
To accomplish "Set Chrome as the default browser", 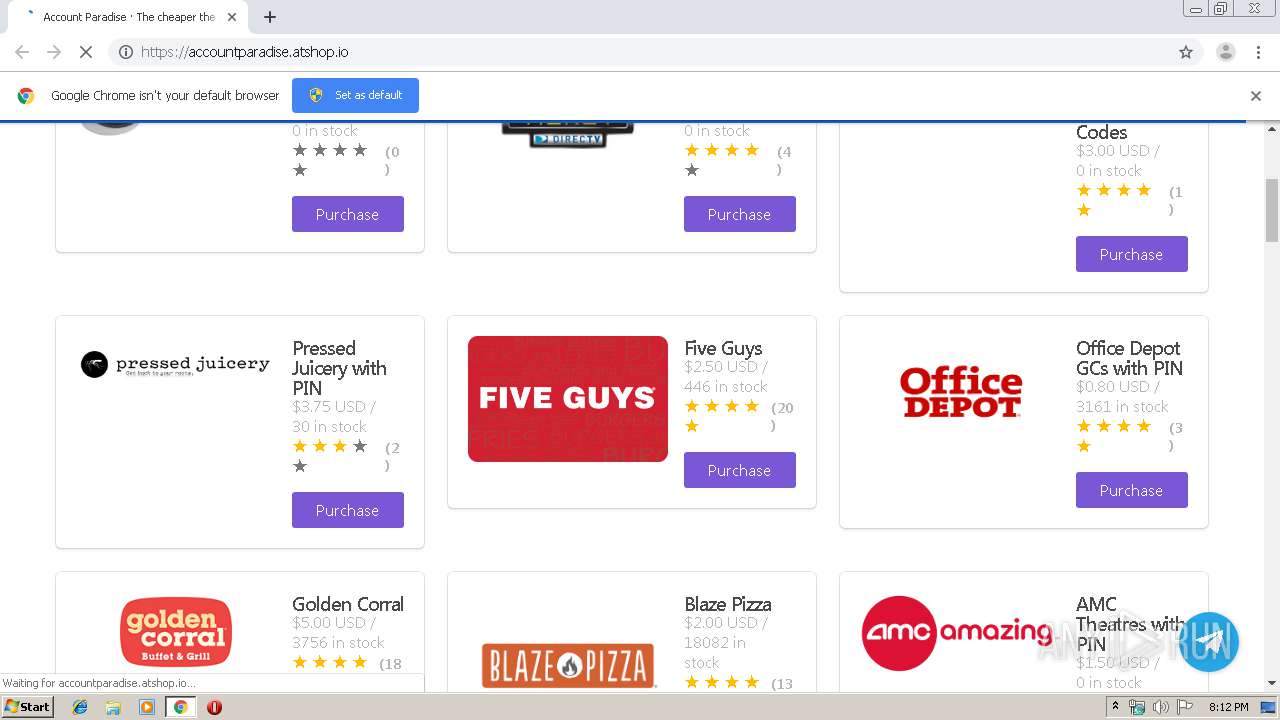I will click(355, 95).
